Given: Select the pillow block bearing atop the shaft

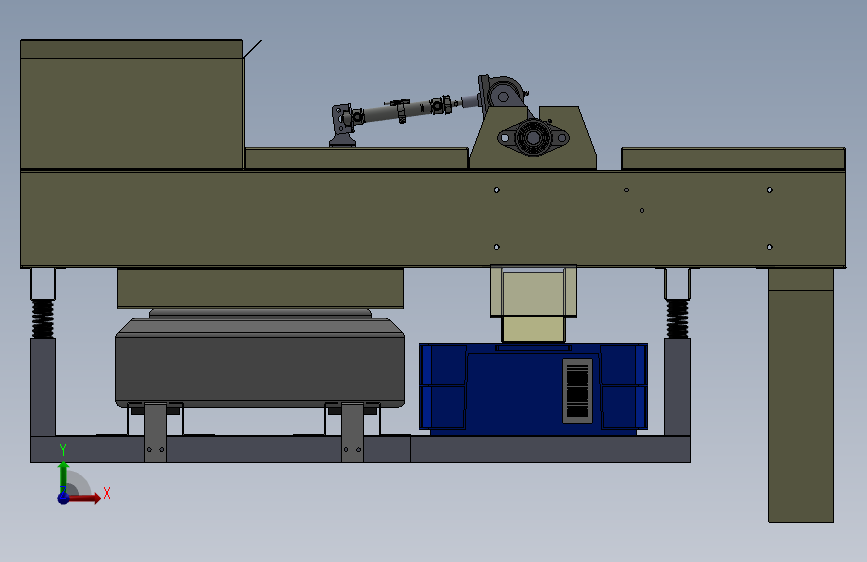Looking at the screenshot, I should pyautogui.click(x=502, y=95).
